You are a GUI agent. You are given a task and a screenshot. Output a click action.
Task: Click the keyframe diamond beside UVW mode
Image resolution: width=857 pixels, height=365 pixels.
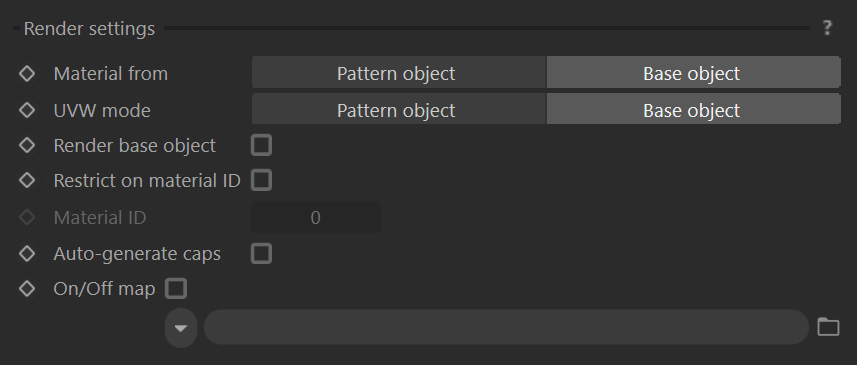[x=27, y=110]
